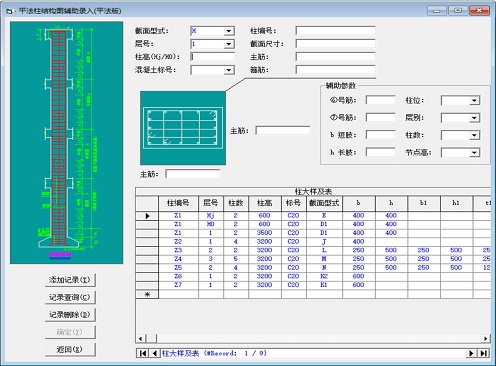Select the 柱数 column header in table

pyautogui.click(x=236, y=203)
